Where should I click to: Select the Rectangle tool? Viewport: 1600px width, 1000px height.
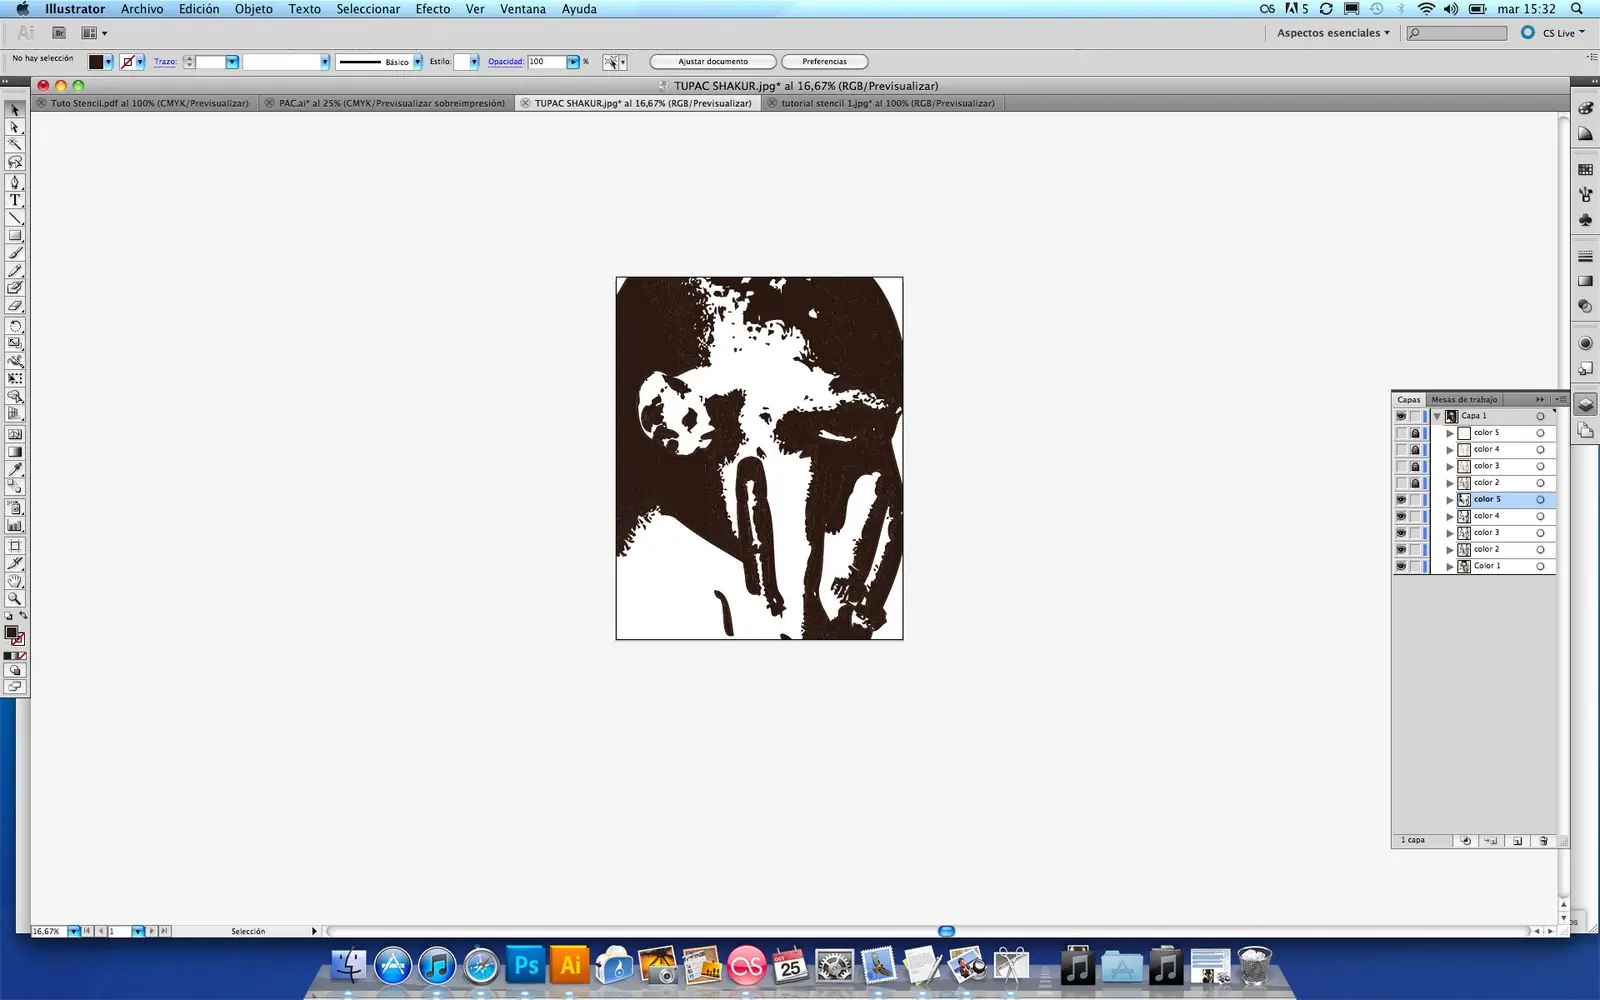(15, 235)
